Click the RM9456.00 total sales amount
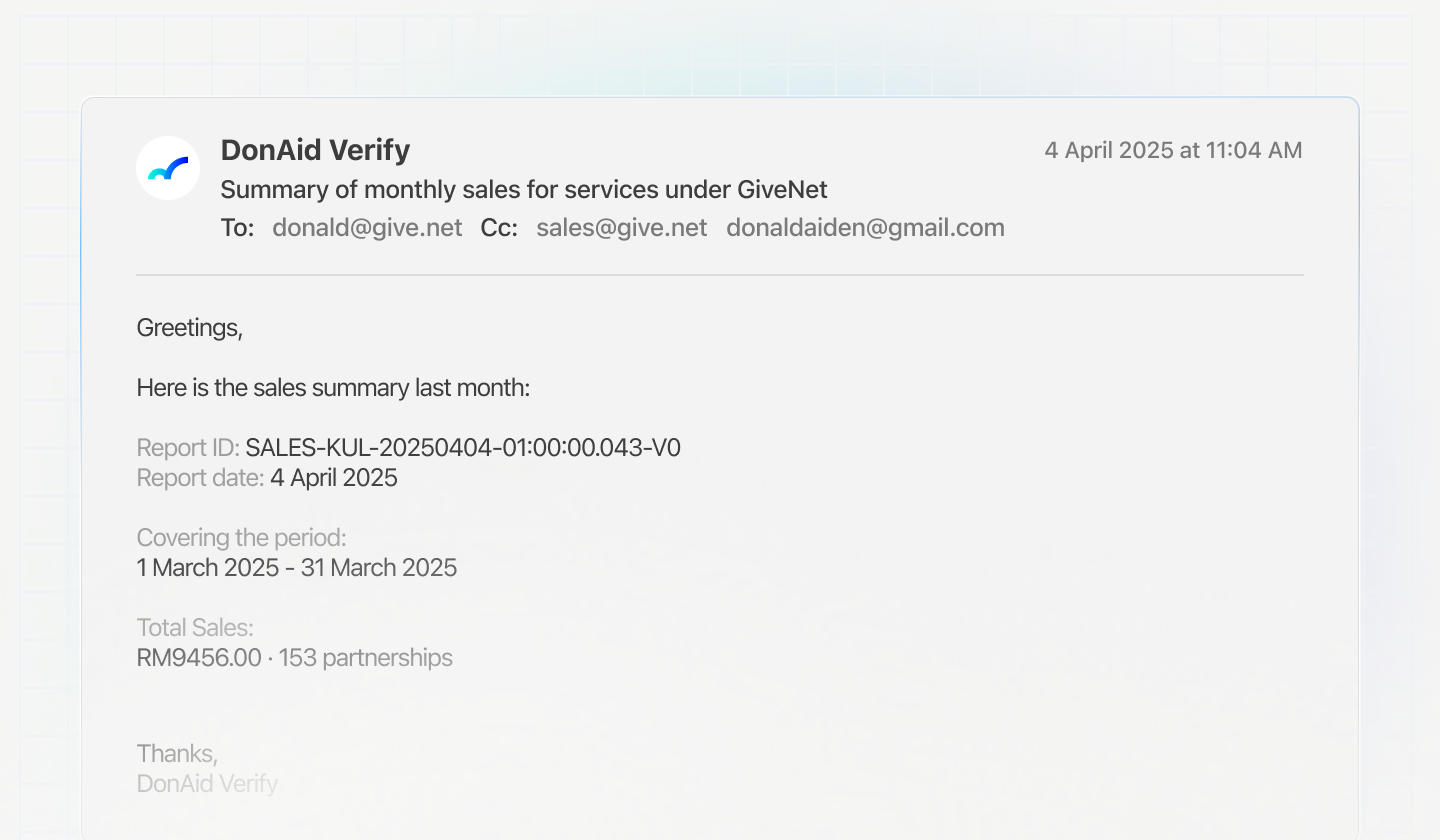 tap(199, 658)
